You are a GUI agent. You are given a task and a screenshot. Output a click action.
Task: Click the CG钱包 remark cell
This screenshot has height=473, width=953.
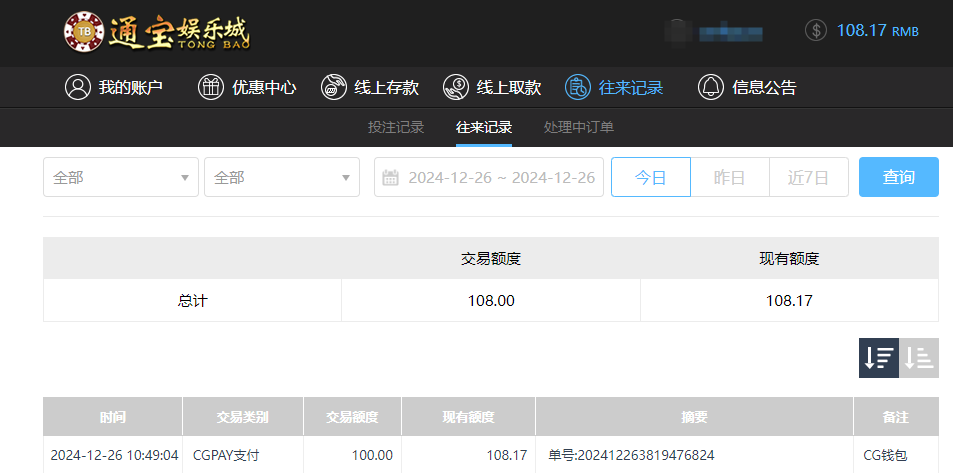click(884, 455)
